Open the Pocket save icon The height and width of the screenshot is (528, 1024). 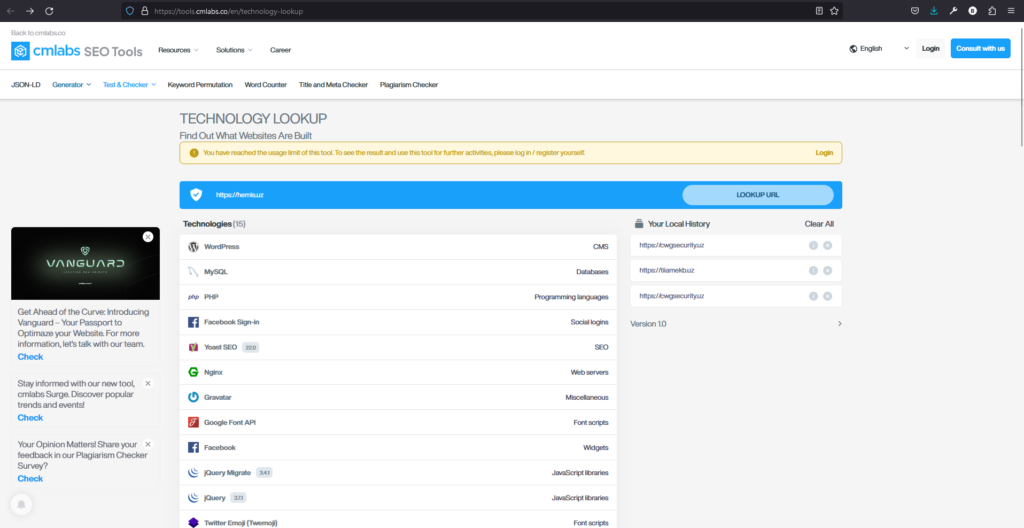tap(915, 11)
